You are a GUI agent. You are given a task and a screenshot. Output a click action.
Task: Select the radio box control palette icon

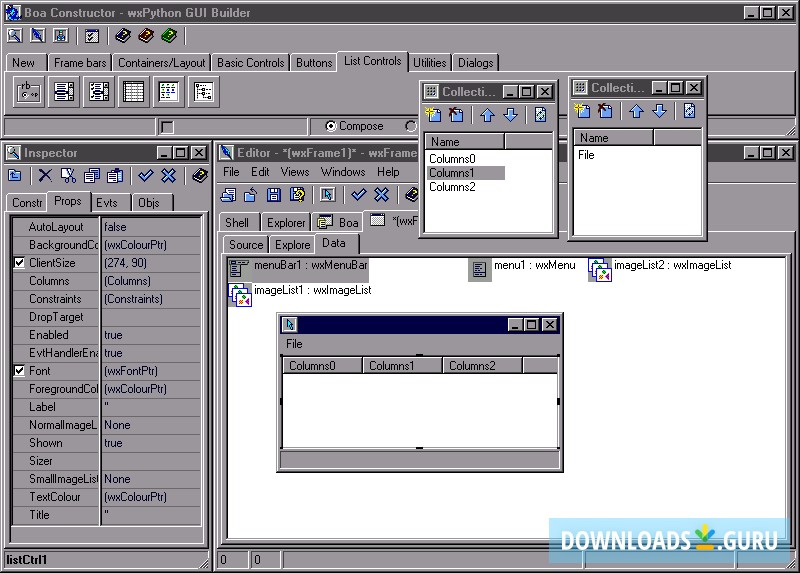coord(29,92)
